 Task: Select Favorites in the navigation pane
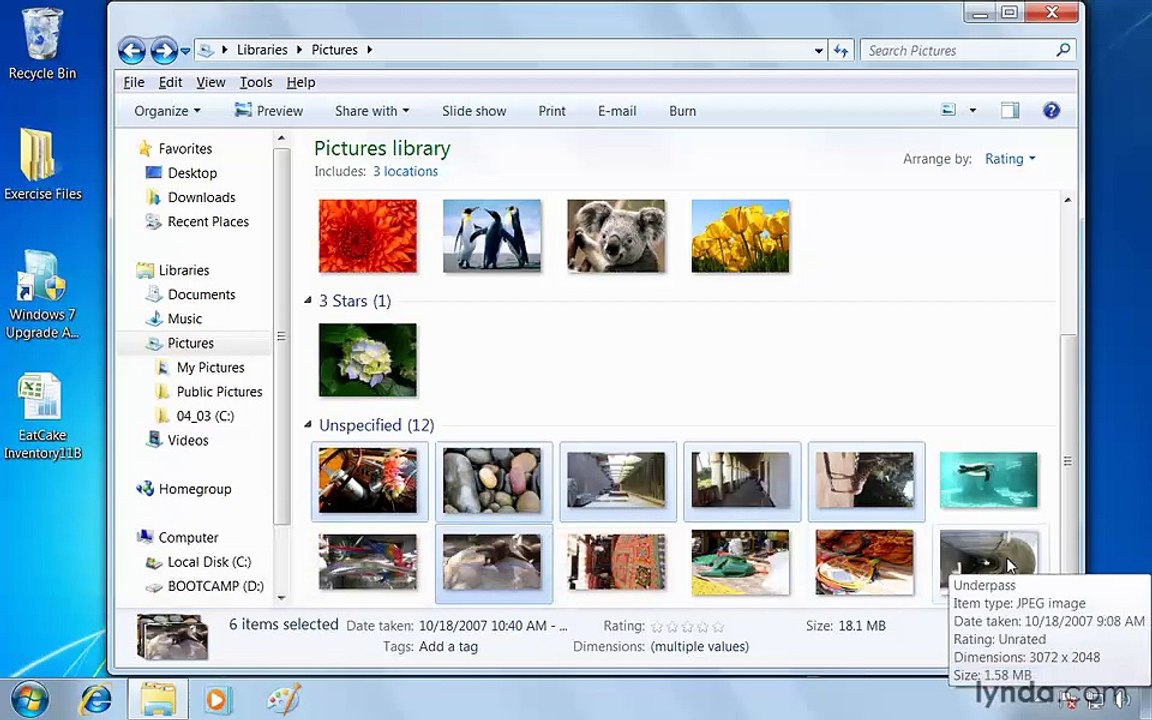pos(185,148)
